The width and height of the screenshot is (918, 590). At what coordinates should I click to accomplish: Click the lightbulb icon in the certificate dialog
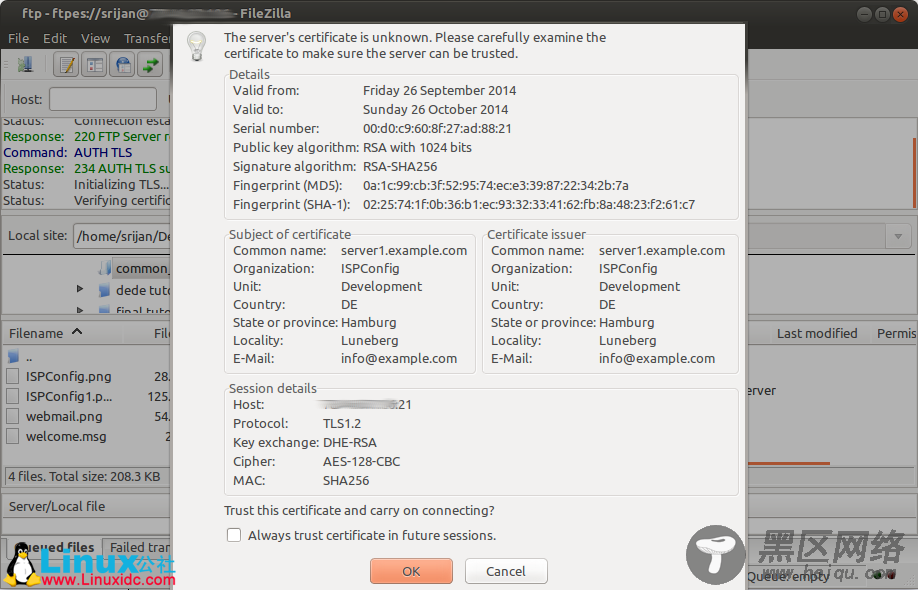[197, 46]
